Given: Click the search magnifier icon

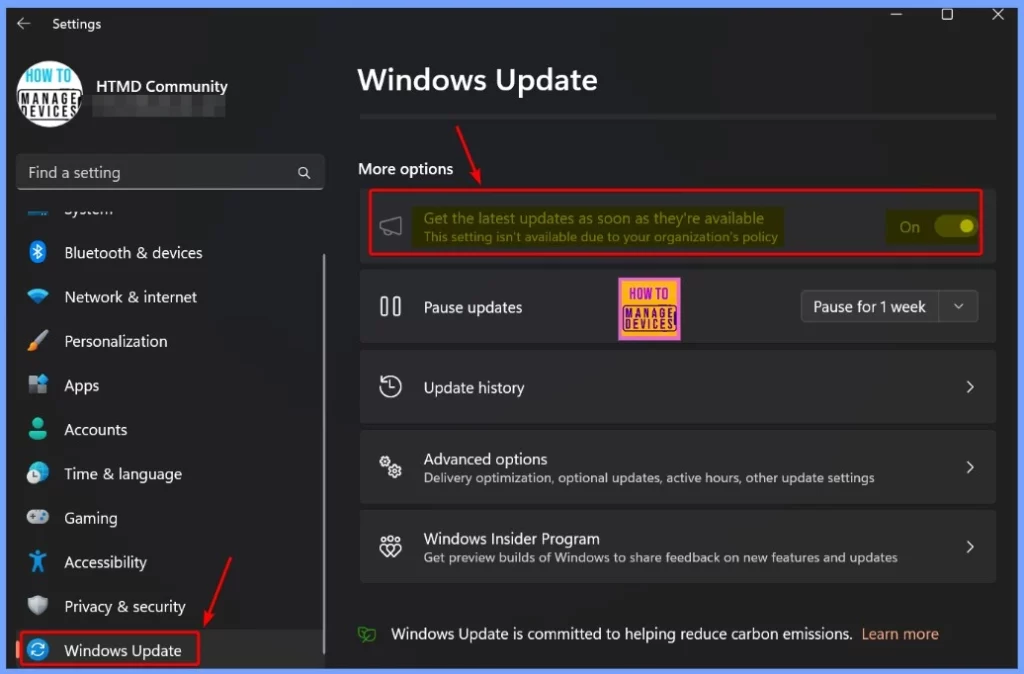Looking at the screenshot, I should (304, 172).
